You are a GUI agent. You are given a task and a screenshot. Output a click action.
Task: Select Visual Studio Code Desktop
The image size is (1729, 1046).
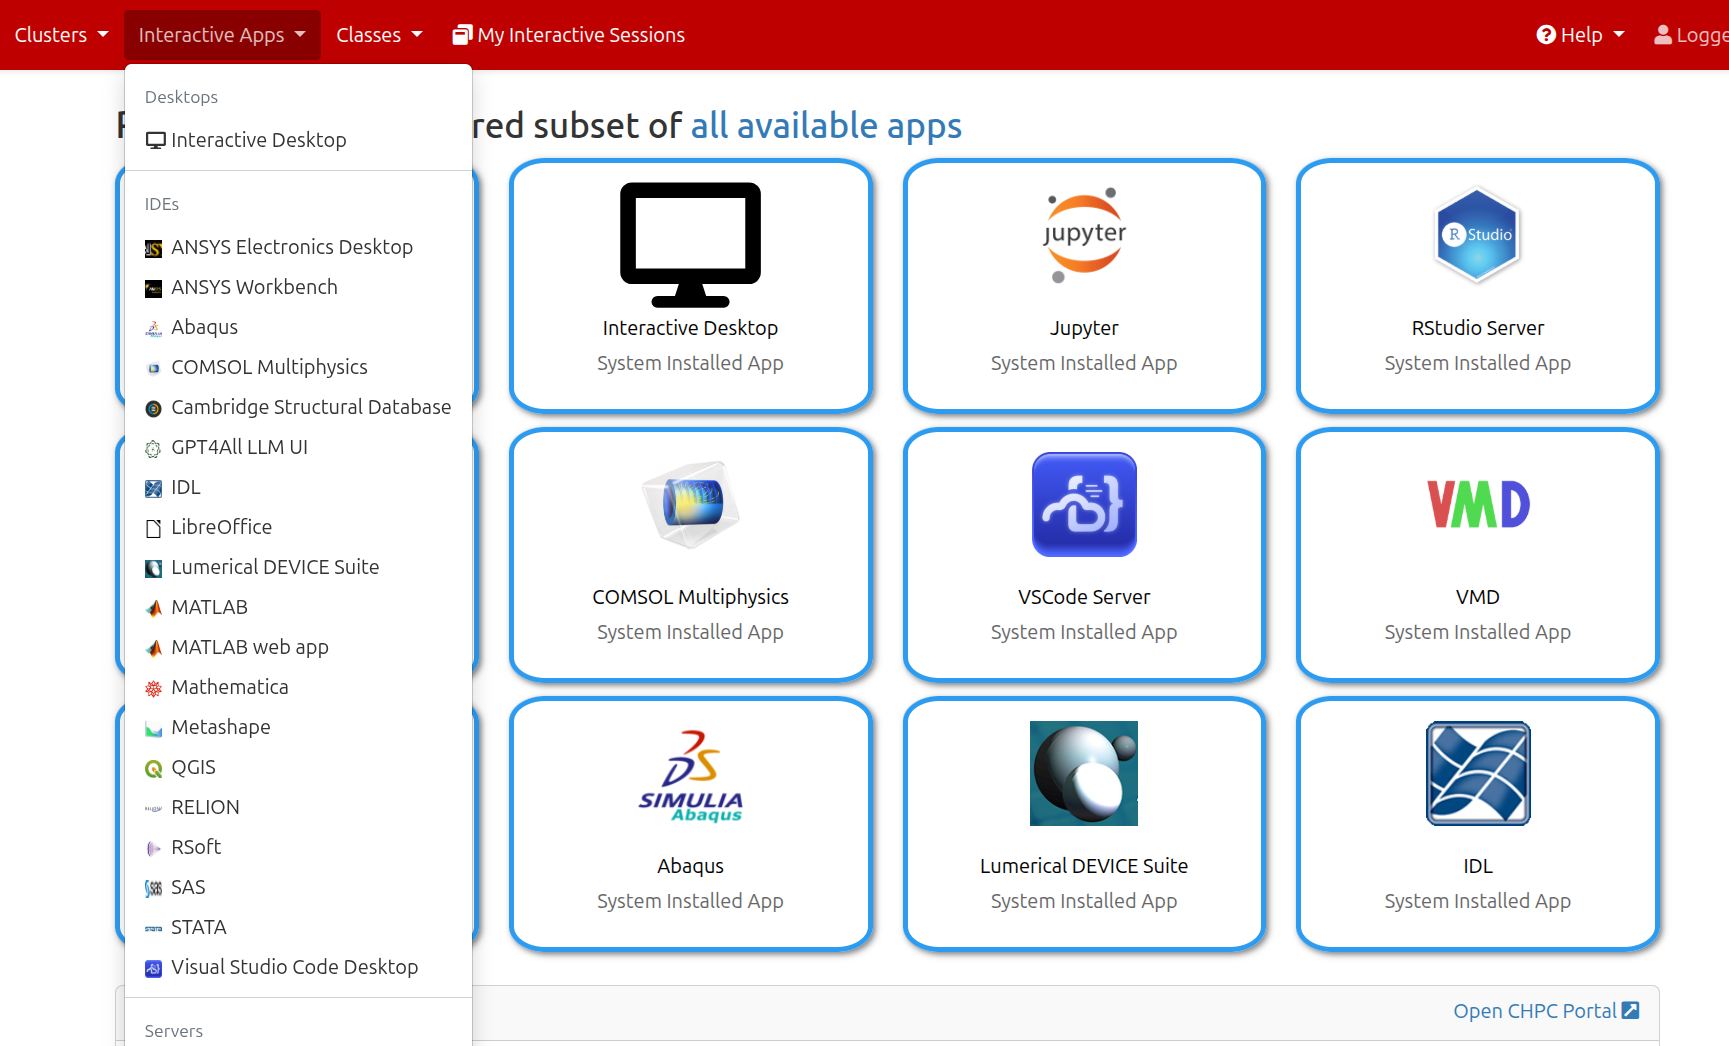coord(294,966)
